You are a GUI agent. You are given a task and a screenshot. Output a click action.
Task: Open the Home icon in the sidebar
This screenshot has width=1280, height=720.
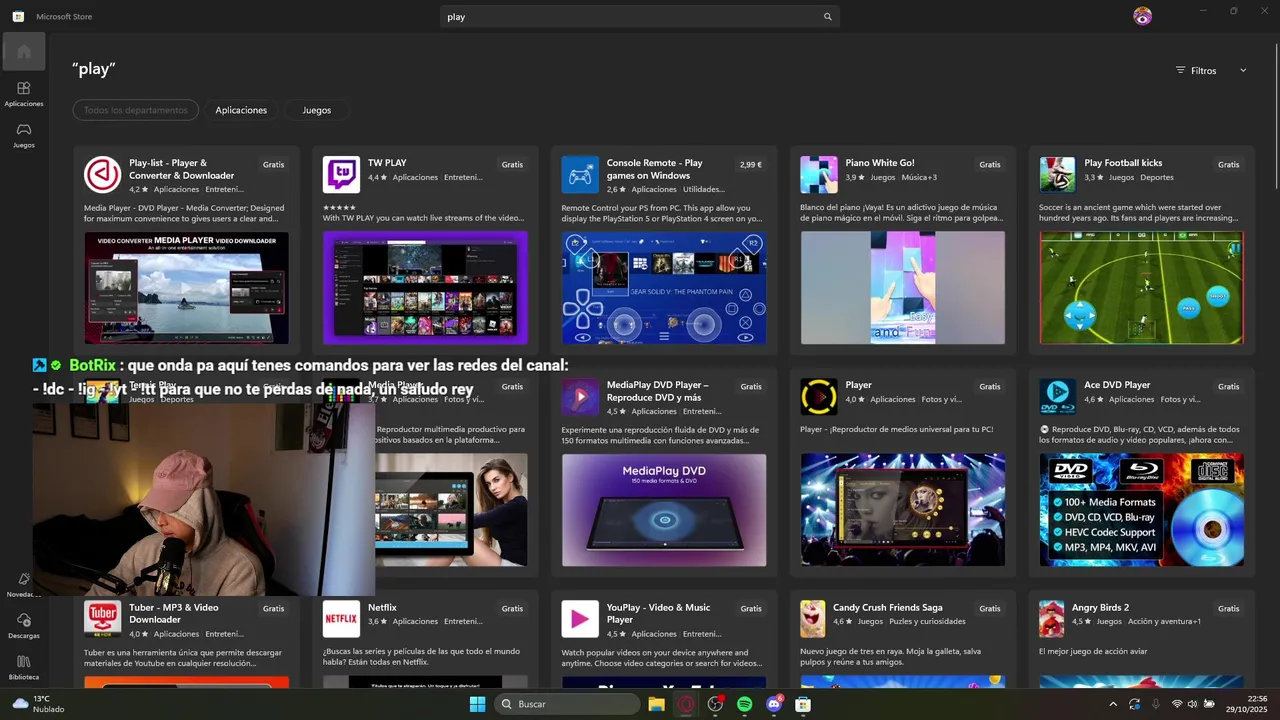pos(24,51)
